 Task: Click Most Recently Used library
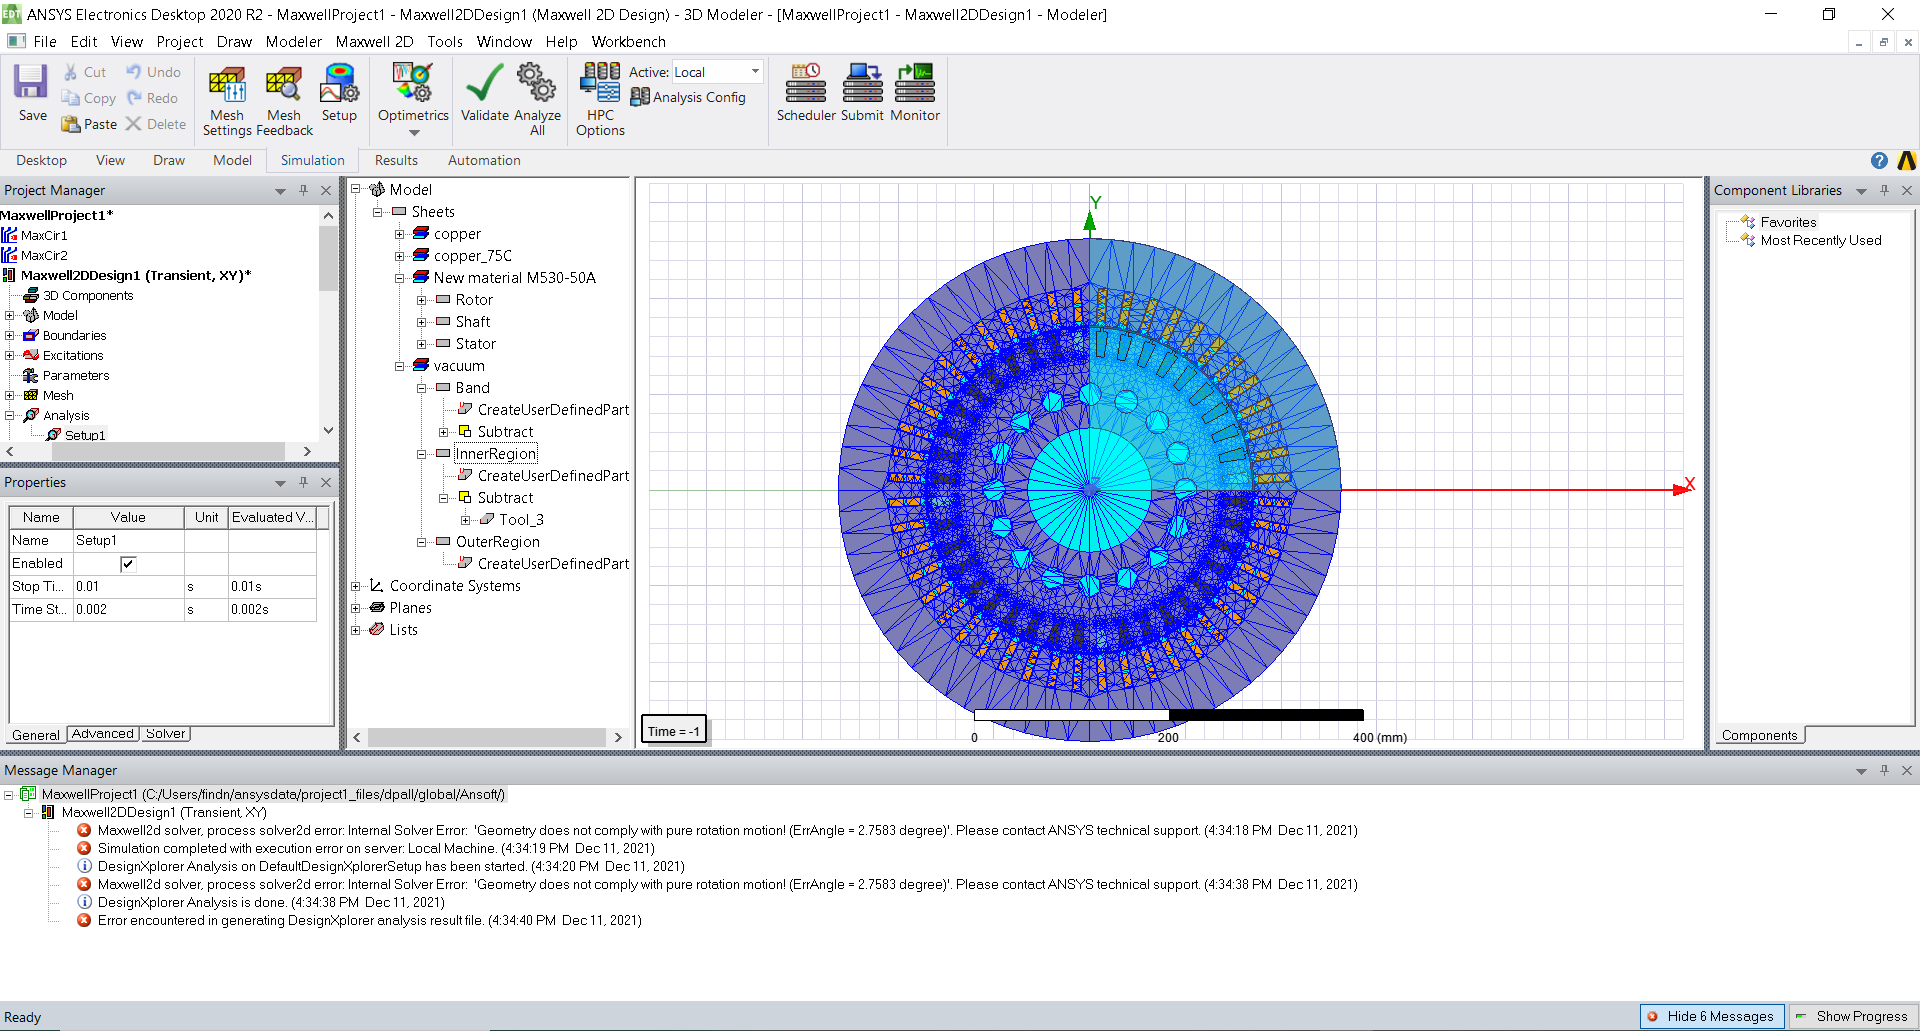point(1820,240)
